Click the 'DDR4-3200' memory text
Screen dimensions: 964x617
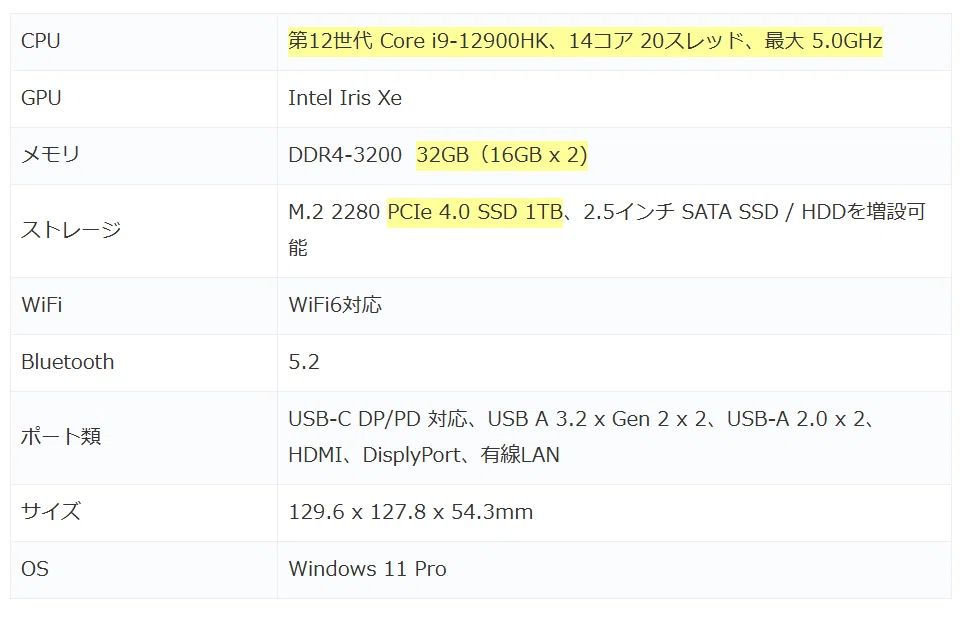tap(345, 155)
